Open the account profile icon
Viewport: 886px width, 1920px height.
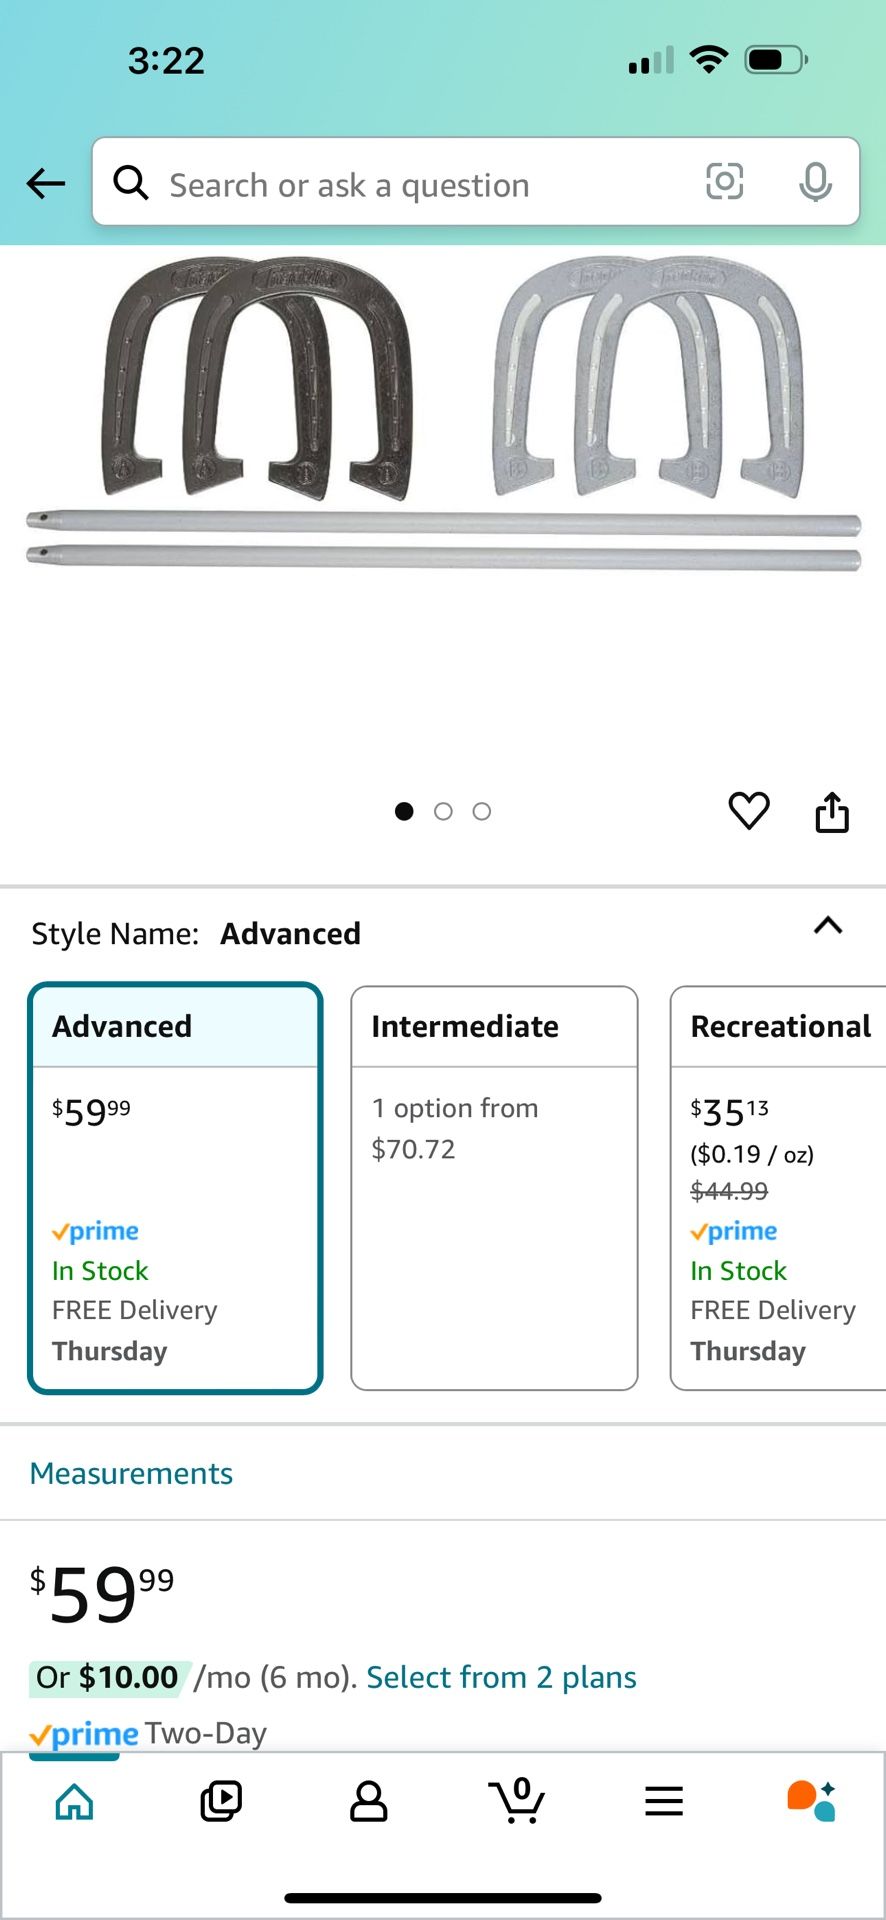(368, 1802)
